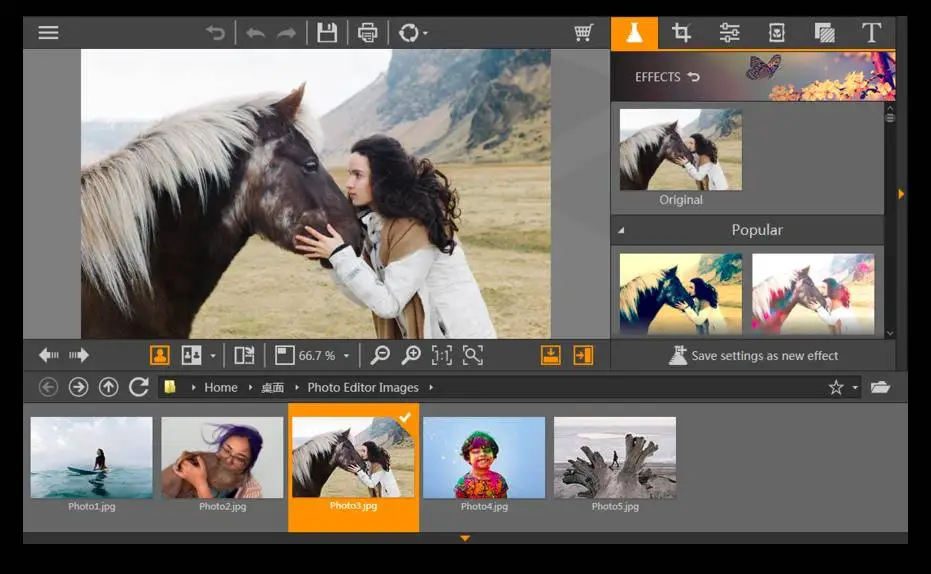Click the print icon

click(368, 32)
